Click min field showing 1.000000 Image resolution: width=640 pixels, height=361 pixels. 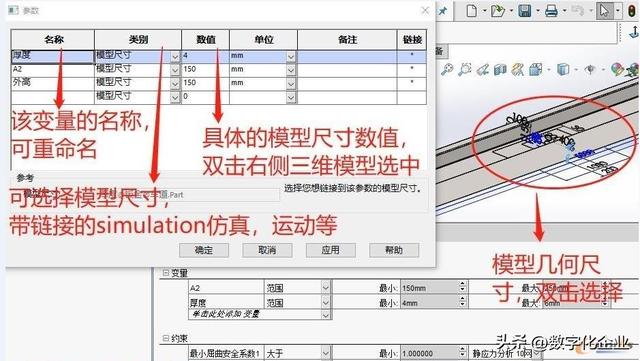tap(429, 353)
